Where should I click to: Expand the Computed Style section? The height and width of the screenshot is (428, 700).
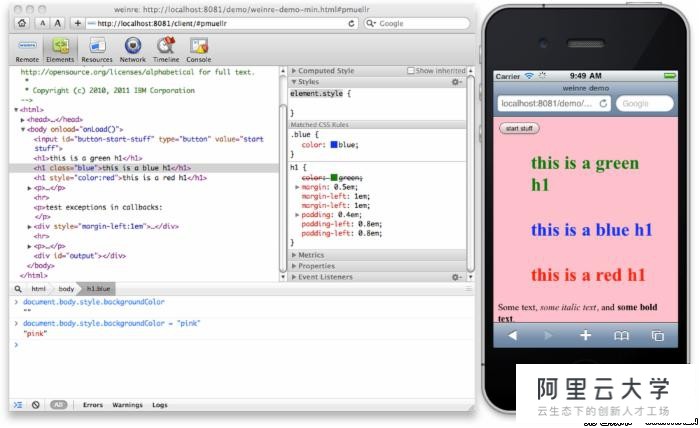(x=294, y=71)
